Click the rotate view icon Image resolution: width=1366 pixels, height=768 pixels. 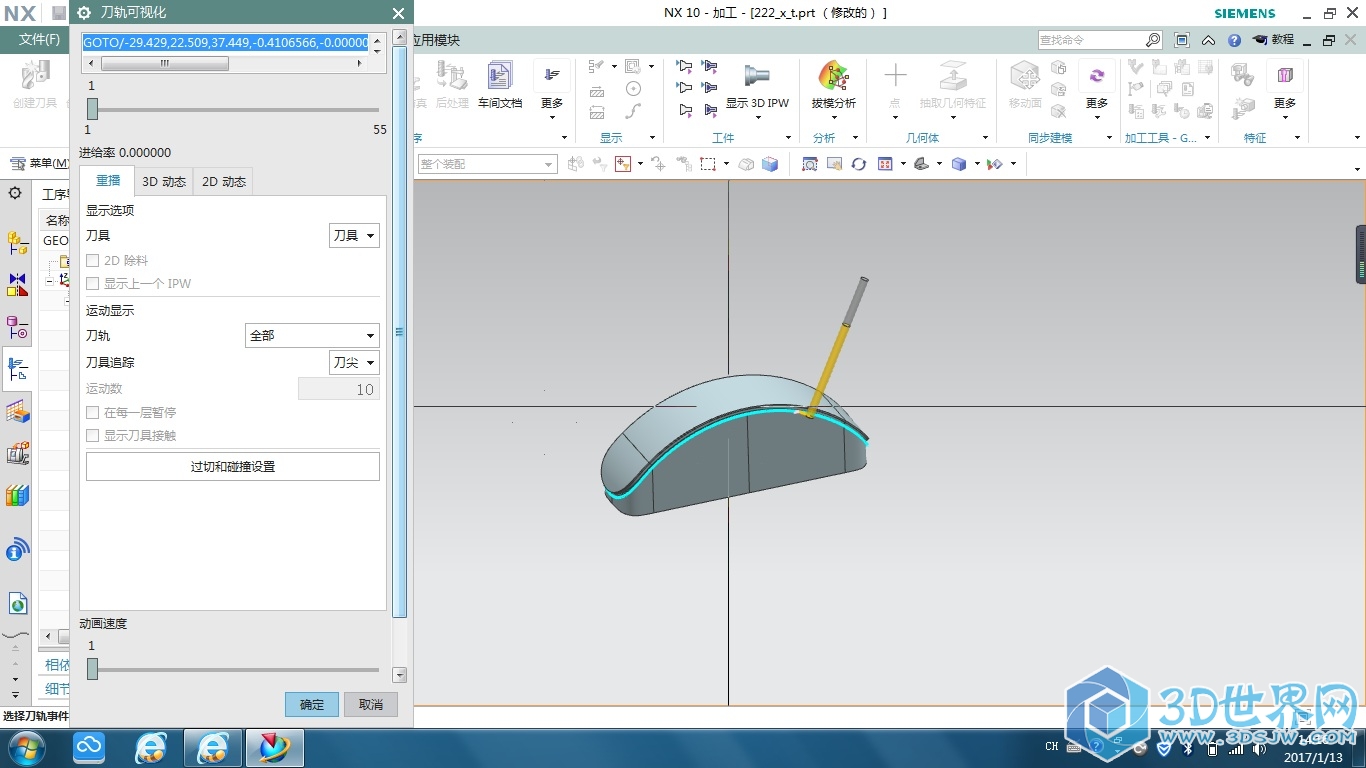coord(858,164)
